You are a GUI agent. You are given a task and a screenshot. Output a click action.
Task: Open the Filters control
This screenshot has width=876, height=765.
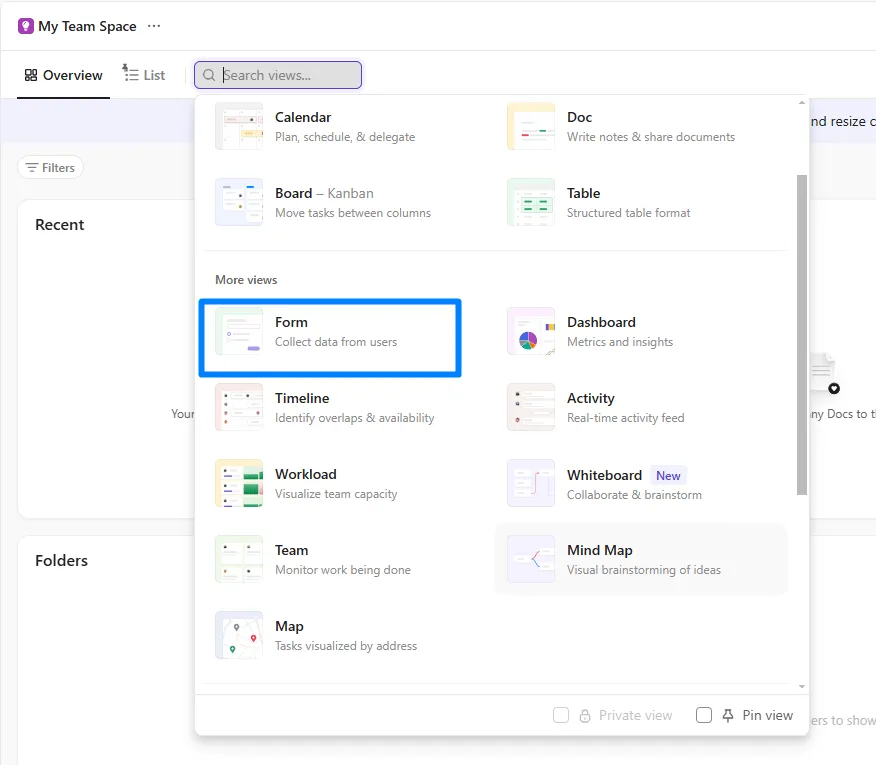point(50,168)
